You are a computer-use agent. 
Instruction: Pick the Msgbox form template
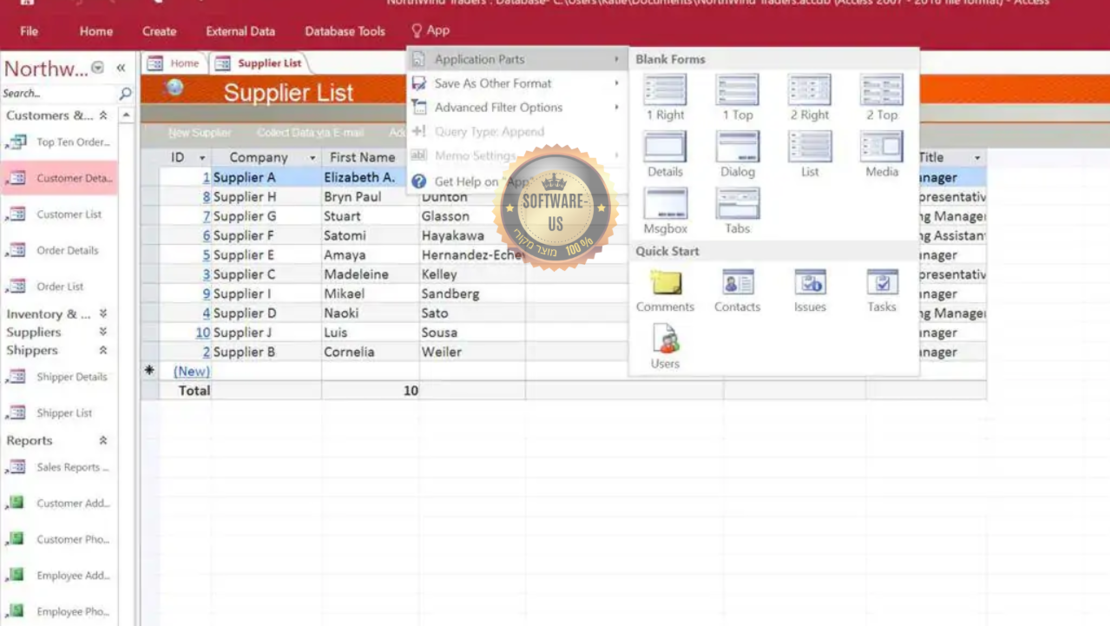[x=665, y=211]
